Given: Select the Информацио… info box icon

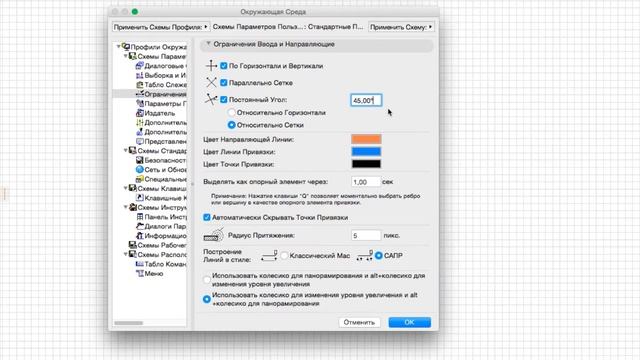Looking at the screenshot, I should (139, 236).
